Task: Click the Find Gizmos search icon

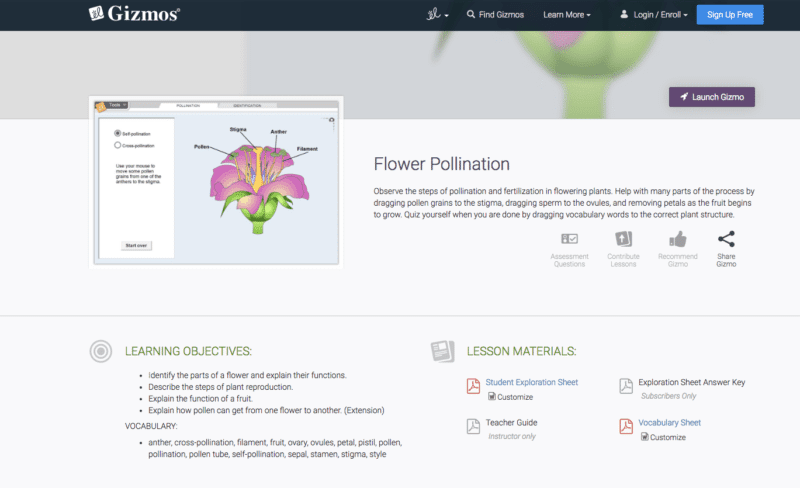Action: tap(470, 14)
